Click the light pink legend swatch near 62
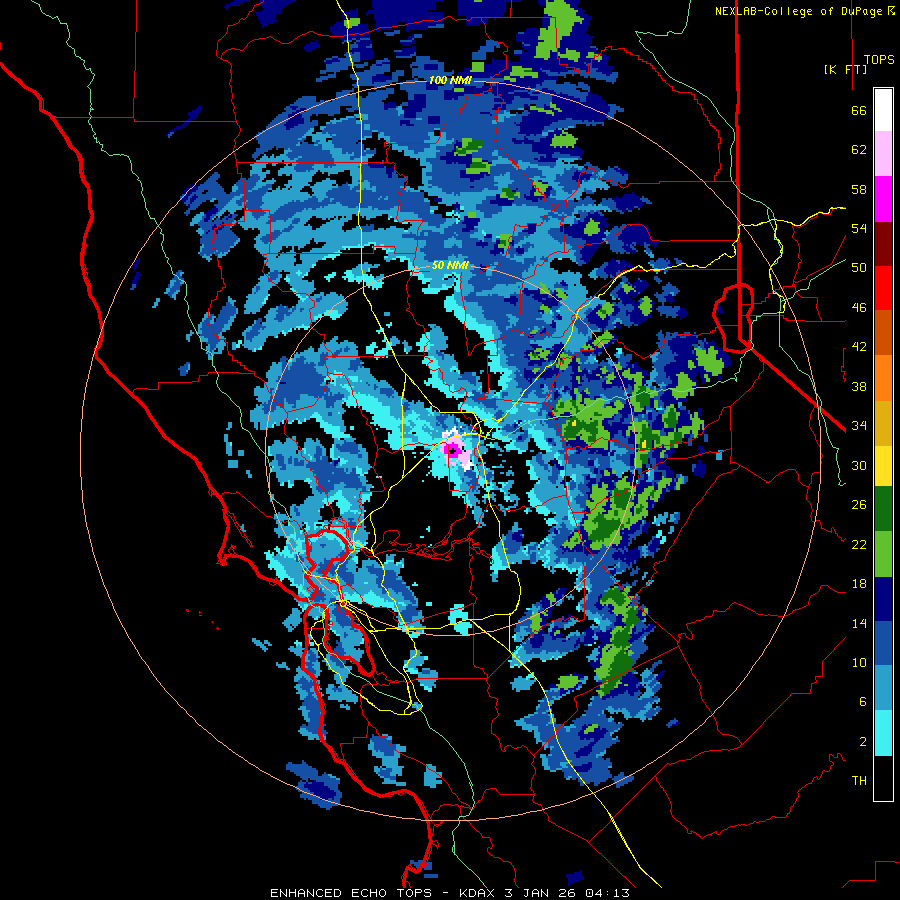The height and width of the screenshot is (900, 900). point(883,154)
